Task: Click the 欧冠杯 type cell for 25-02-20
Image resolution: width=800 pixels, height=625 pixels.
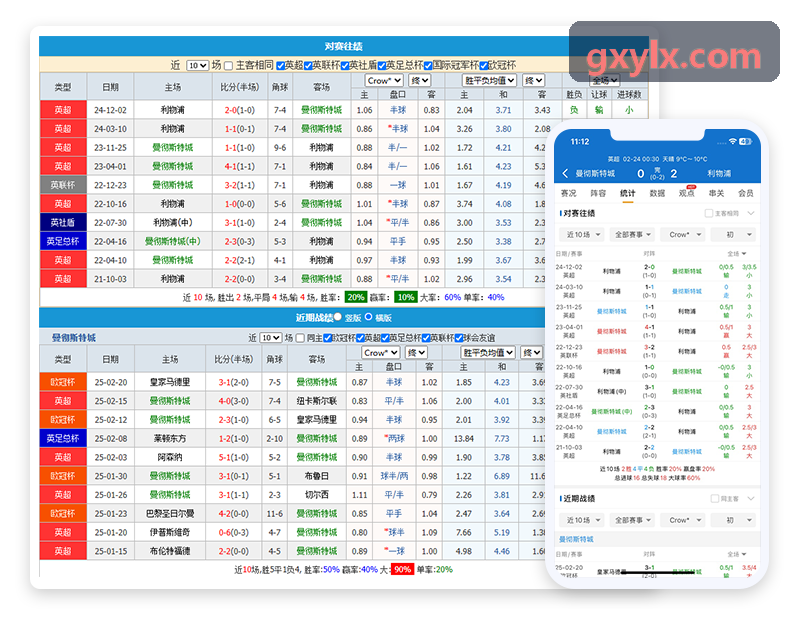Action: point(63,382)
